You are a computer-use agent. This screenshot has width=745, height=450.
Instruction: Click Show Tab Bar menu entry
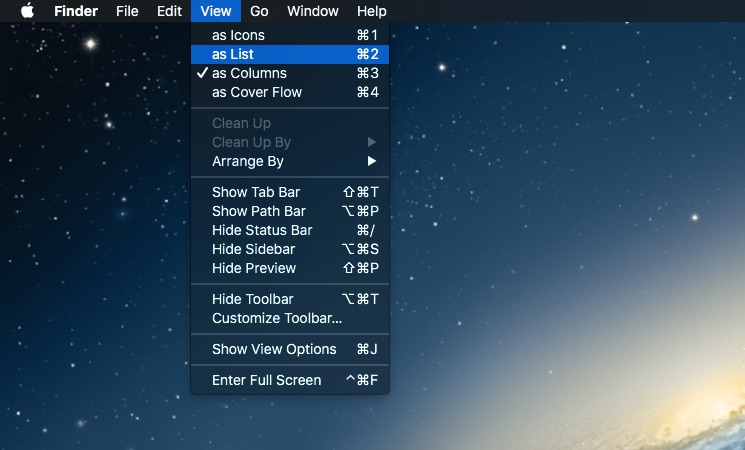pos(290,192)
